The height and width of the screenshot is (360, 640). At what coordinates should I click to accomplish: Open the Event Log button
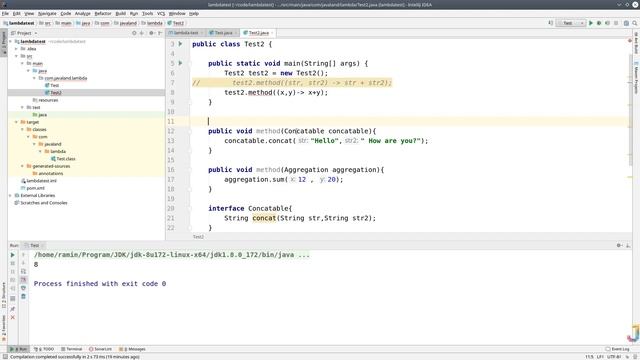tap(618, 349)
